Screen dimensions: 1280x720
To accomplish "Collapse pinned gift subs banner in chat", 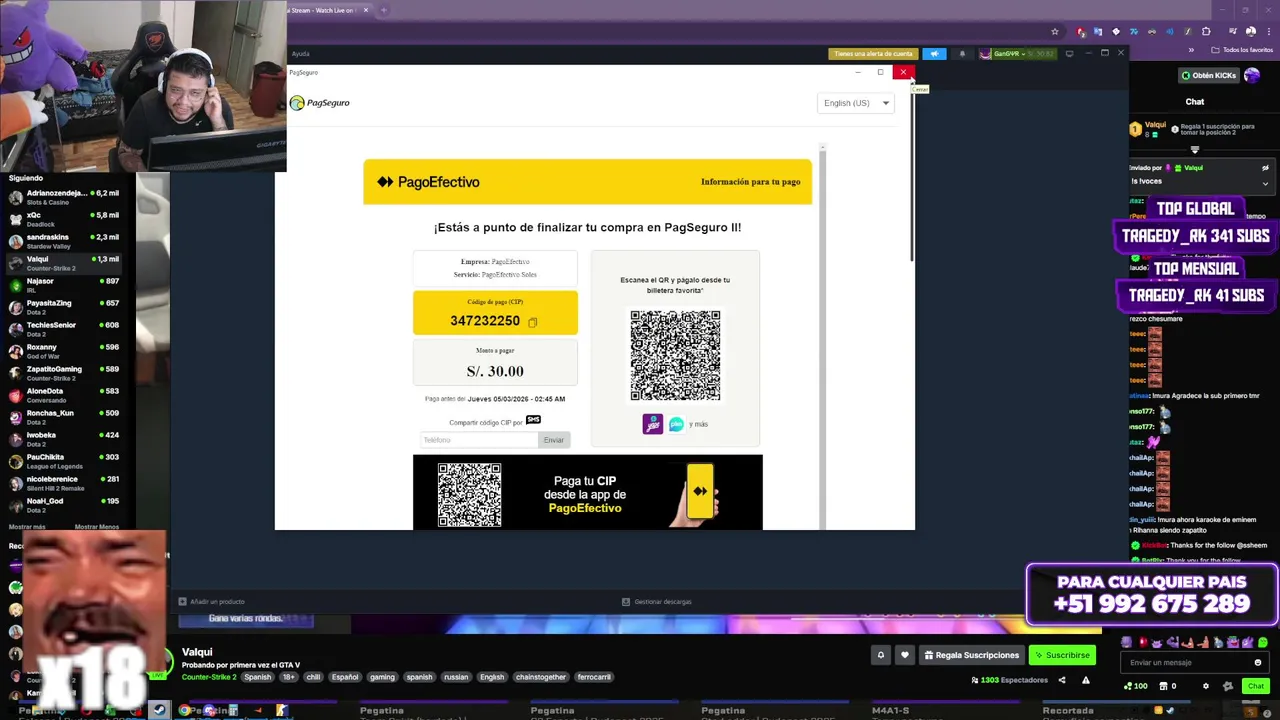I will click(1195, 150).
